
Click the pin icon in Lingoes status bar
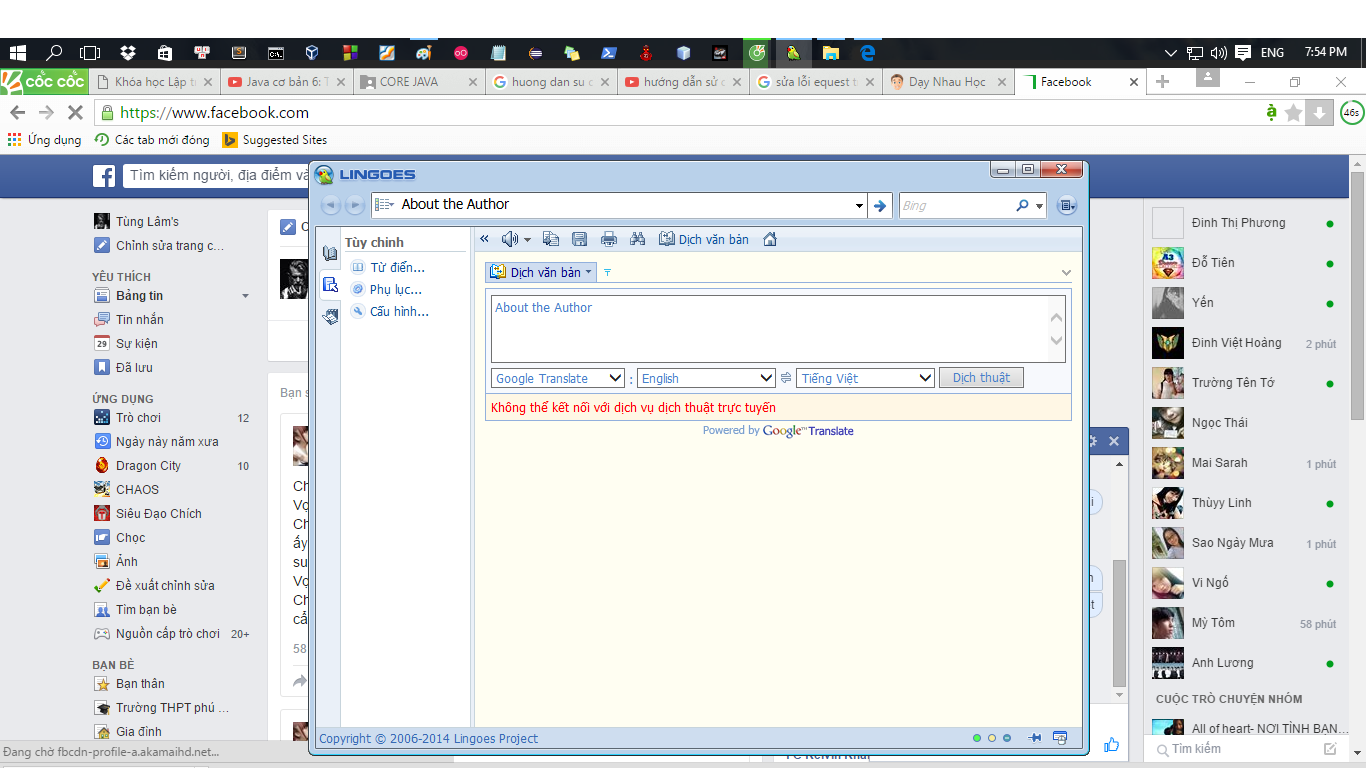pyautogui.click(x=1035, y=738)
